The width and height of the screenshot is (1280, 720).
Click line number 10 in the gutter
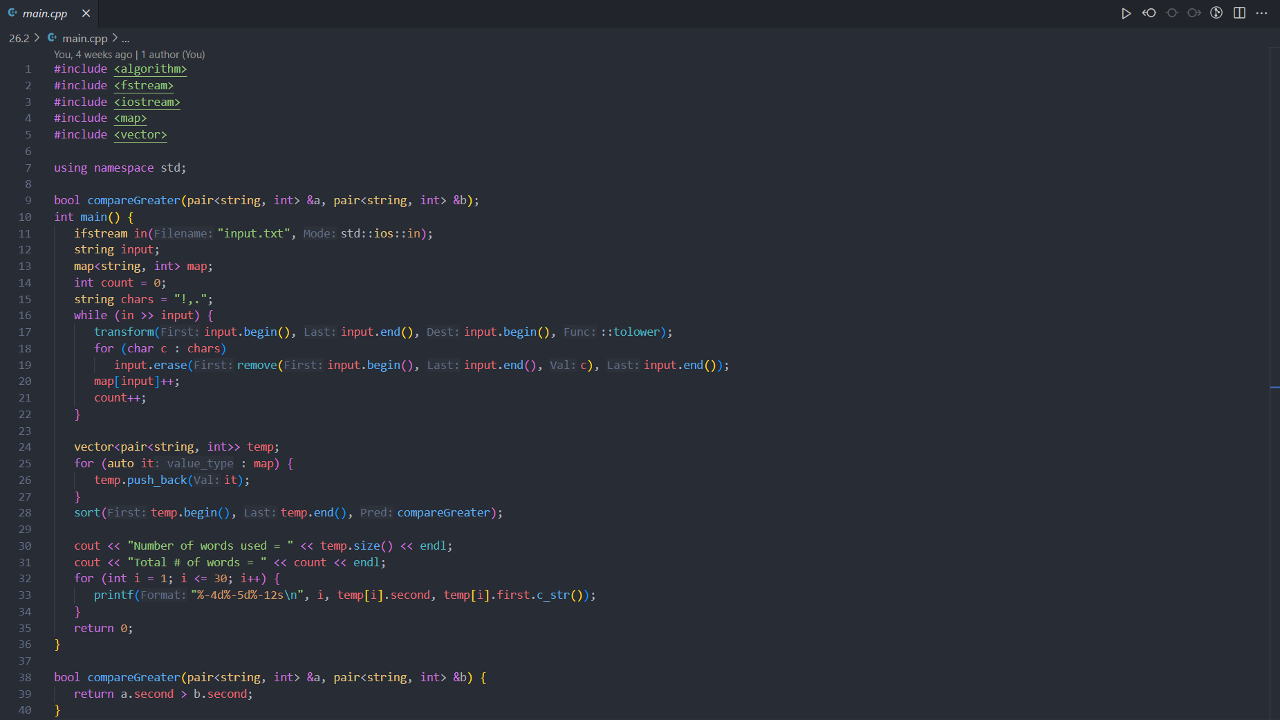pyautogui.click(x=25, y=217)
